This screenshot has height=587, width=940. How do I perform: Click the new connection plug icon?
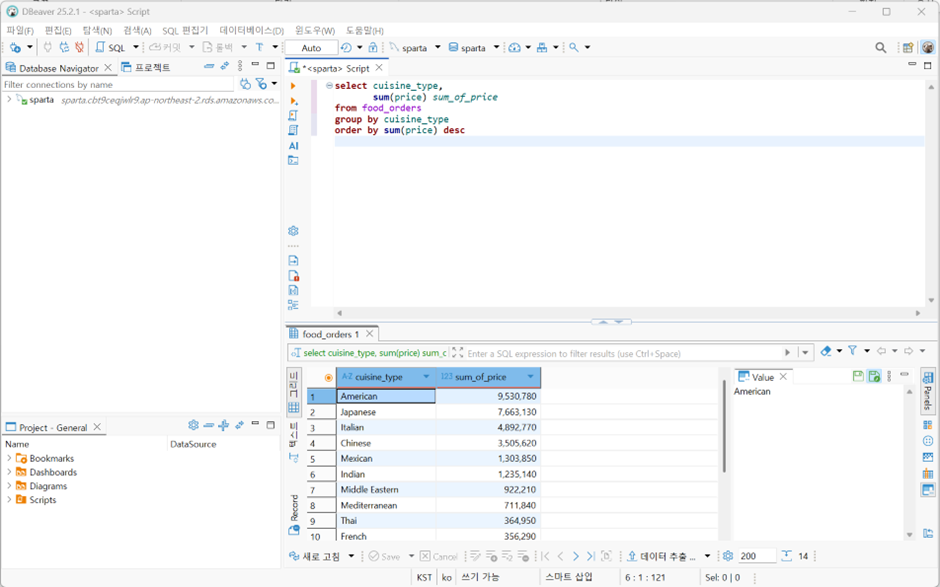tap(16, 47)
